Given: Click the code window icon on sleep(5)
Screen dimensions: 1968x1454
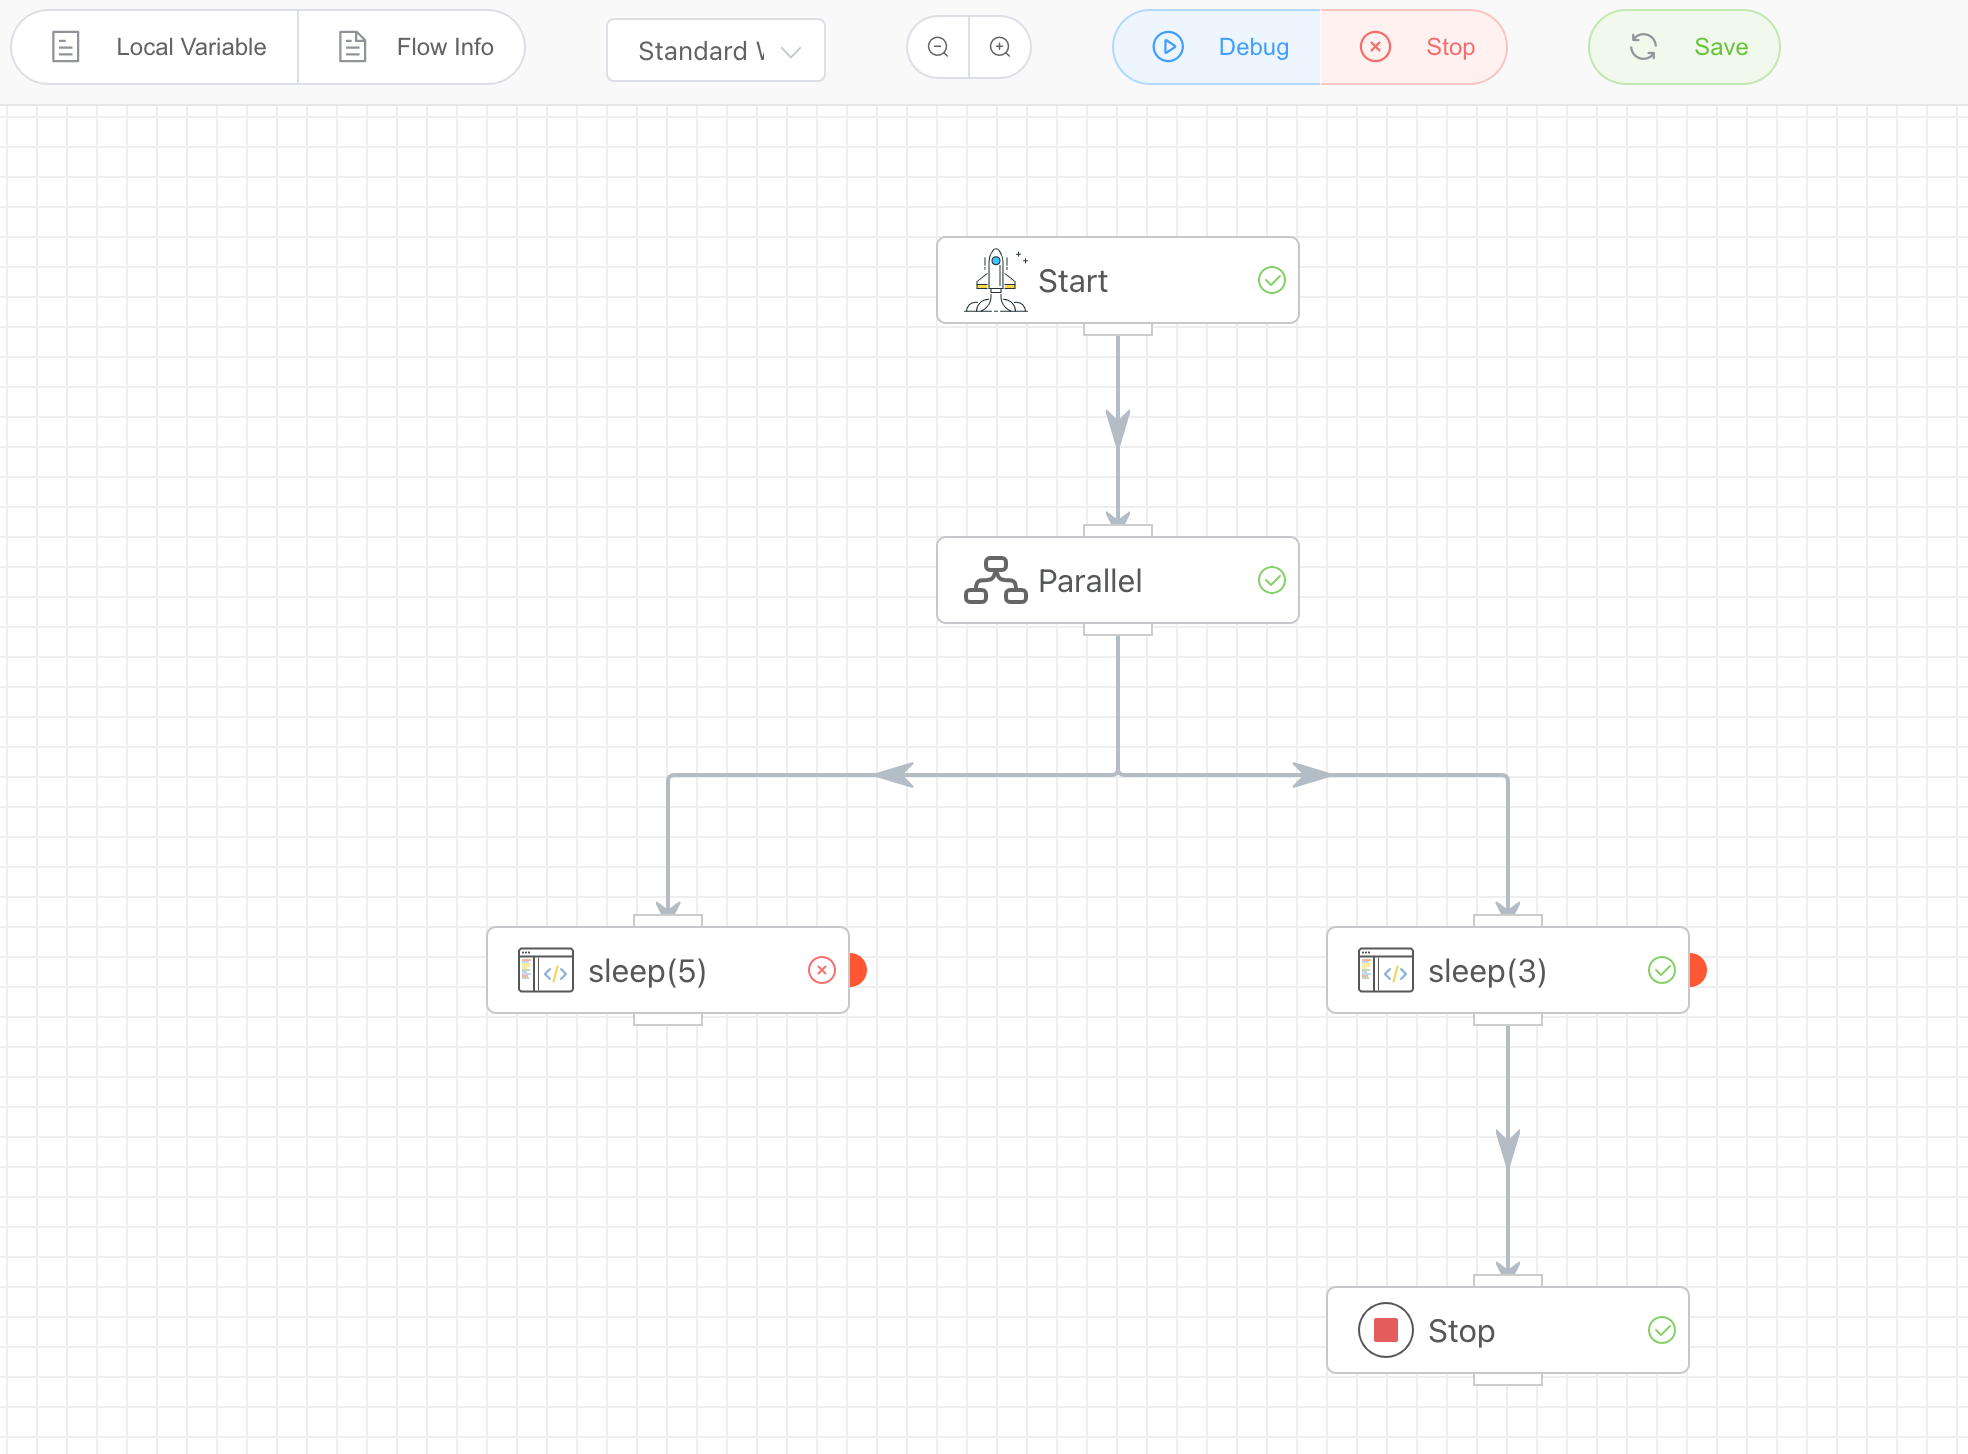Looking at the screenshot, I should tap(545, 970).
